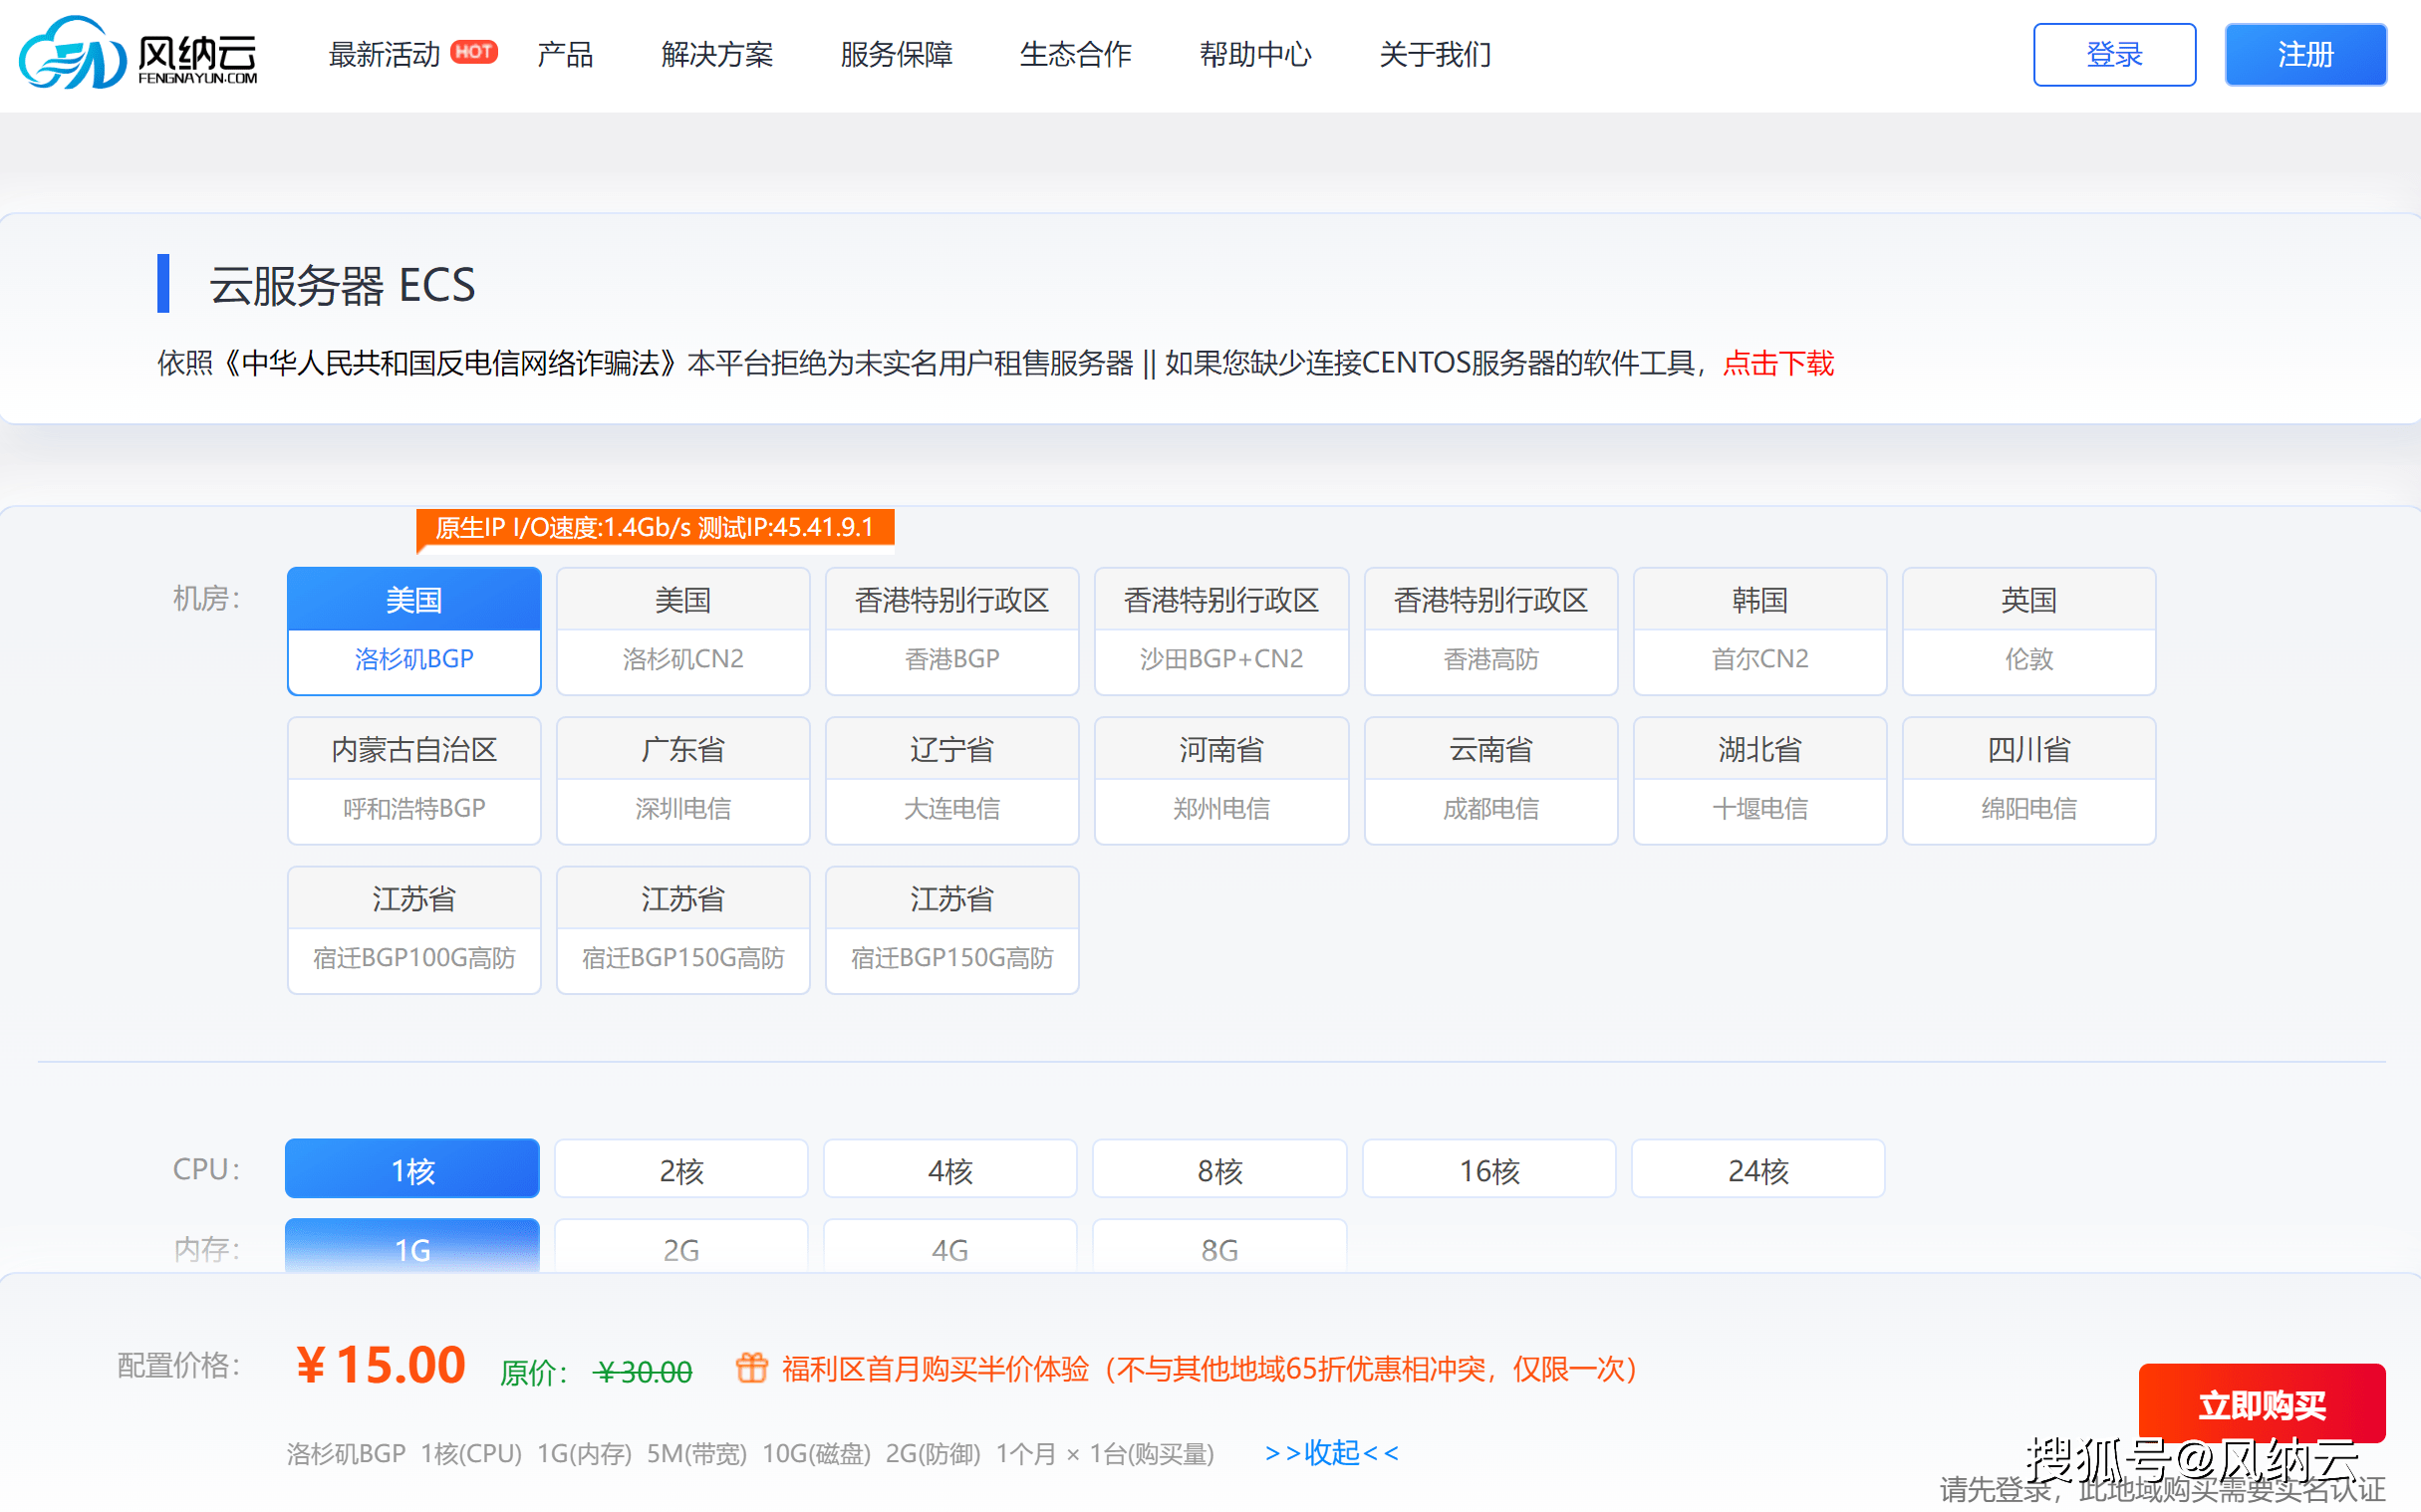The width and height of the screenshot is (2421, 1512).
Task: Open the 最新活动 menu item
Action: pos(384,54)
